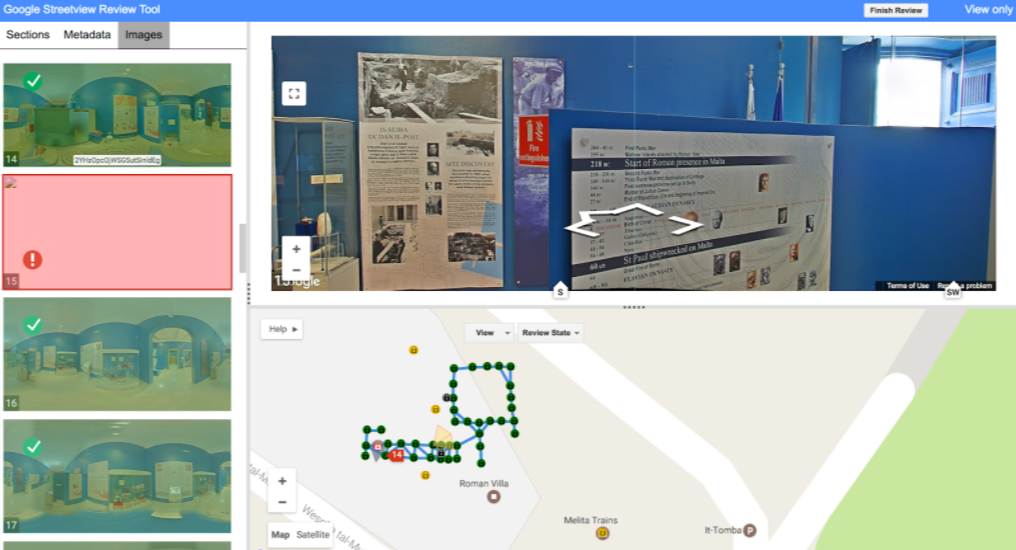This screenshot has height=550, width=1016.
Task: Click the View only link
Action: [987, 10]
